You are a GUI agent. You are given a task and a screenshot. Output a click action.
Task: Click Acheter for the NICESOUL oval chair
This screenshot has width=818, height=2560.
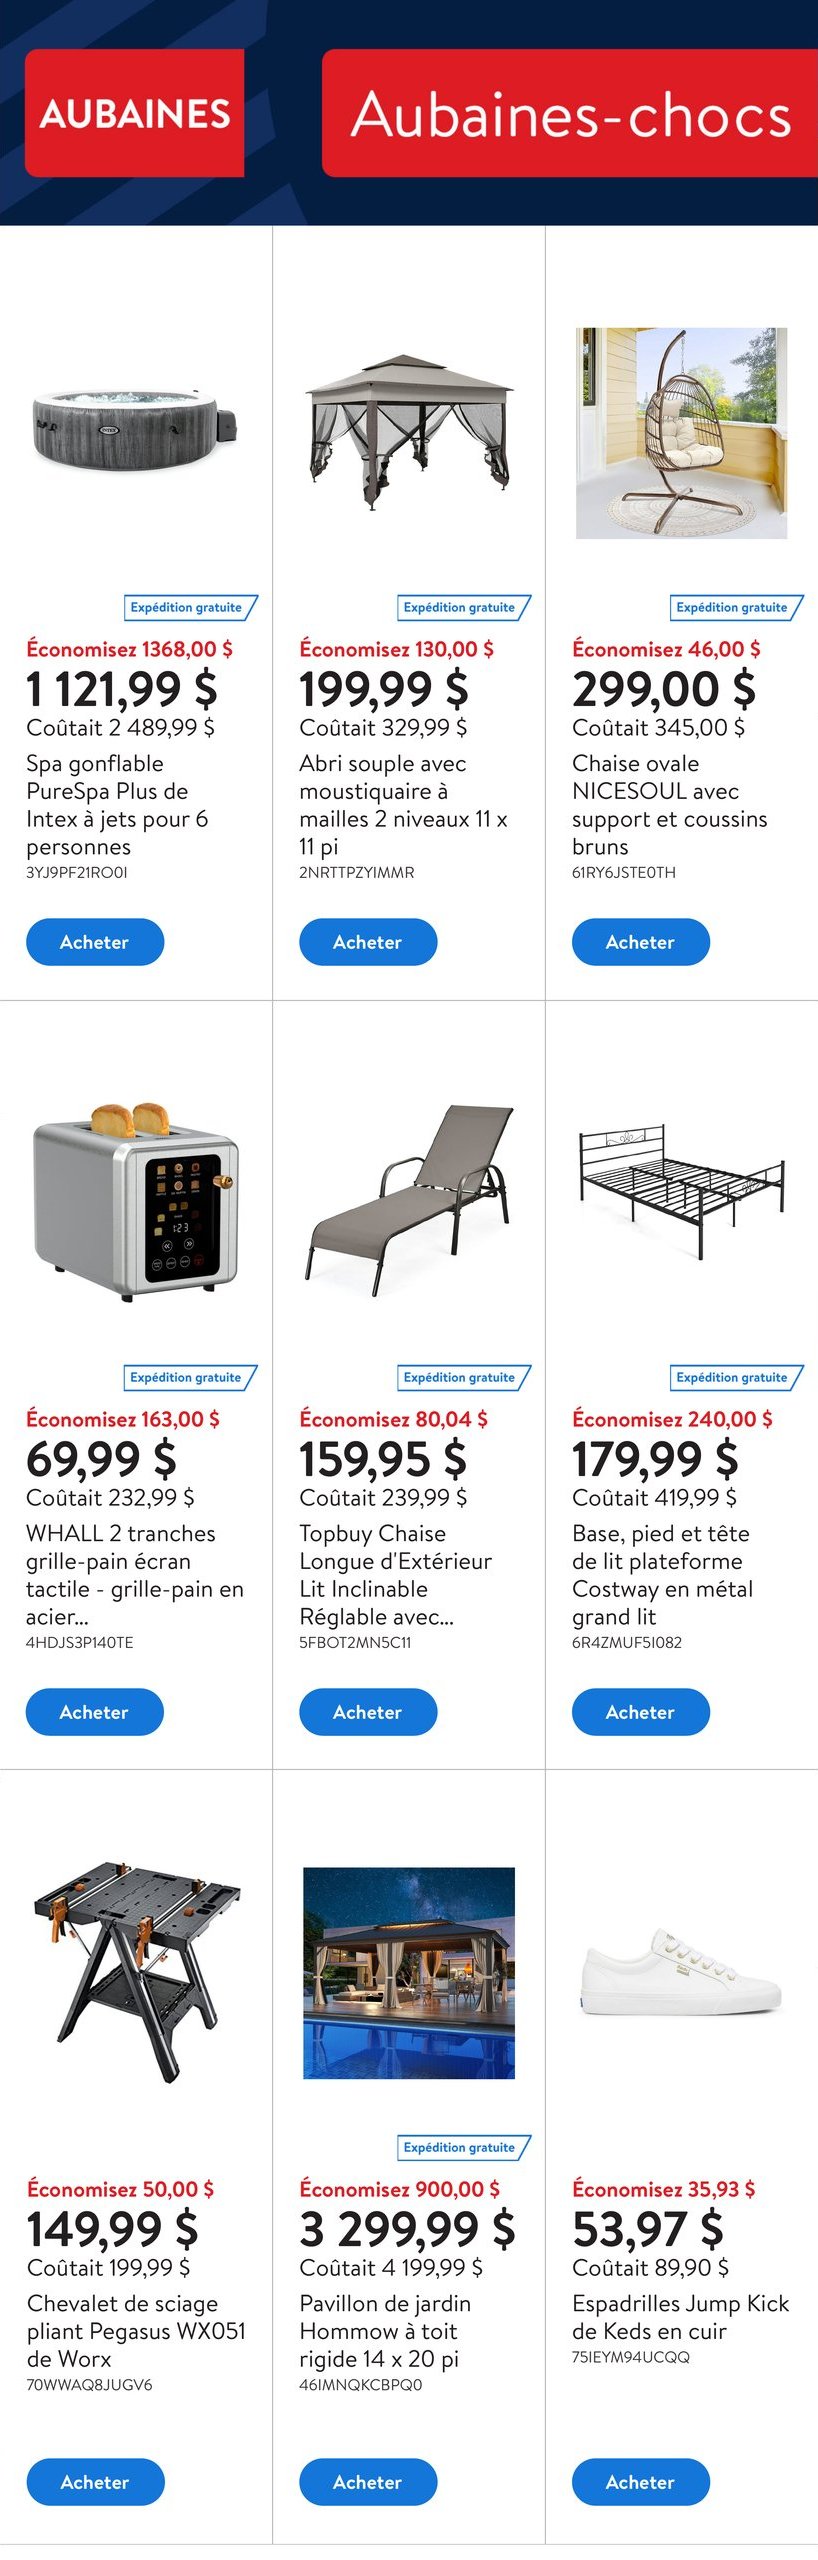(x=641, y=942)
